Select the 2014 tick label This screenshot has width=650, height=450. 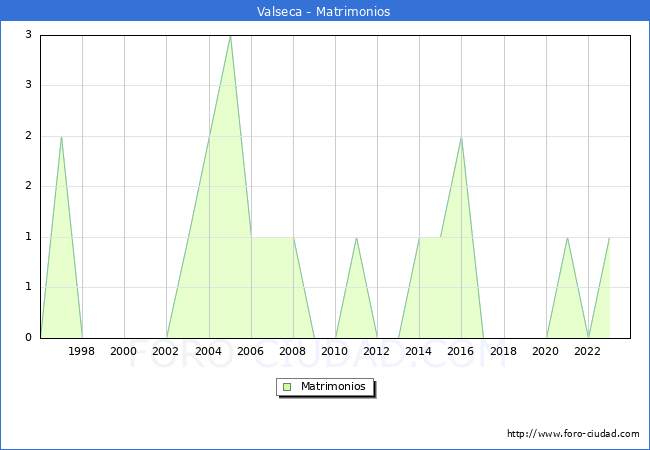click(x=419, y=351)
